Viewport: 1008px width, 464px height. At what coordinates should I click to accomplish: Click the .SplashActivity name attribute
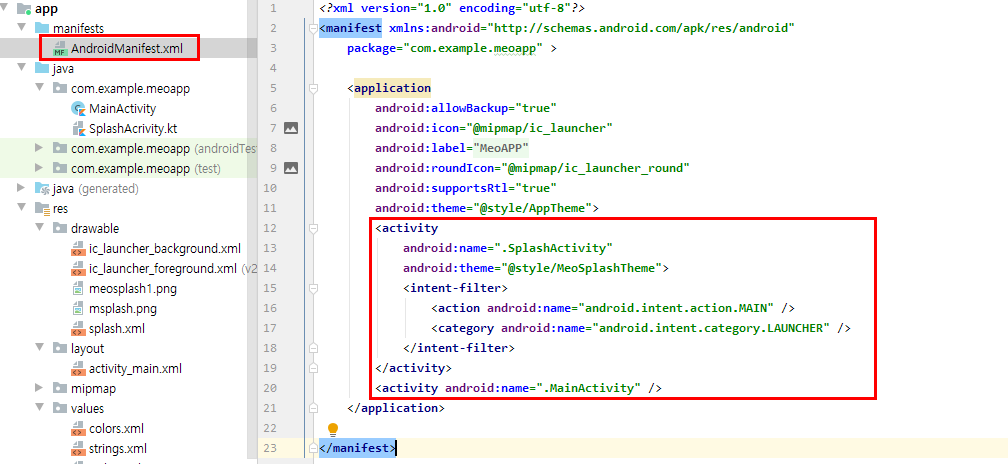[x=508, y=248]
